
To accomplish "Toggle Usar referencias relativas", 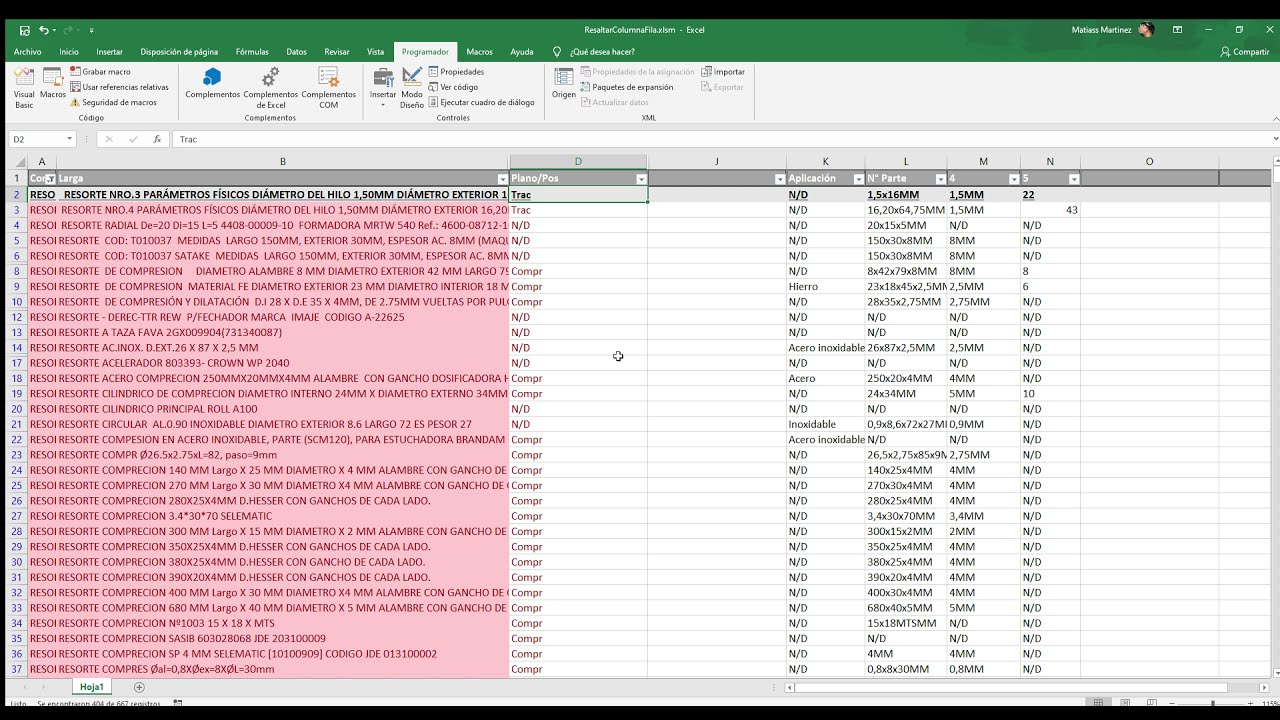I will click(119, 87).
